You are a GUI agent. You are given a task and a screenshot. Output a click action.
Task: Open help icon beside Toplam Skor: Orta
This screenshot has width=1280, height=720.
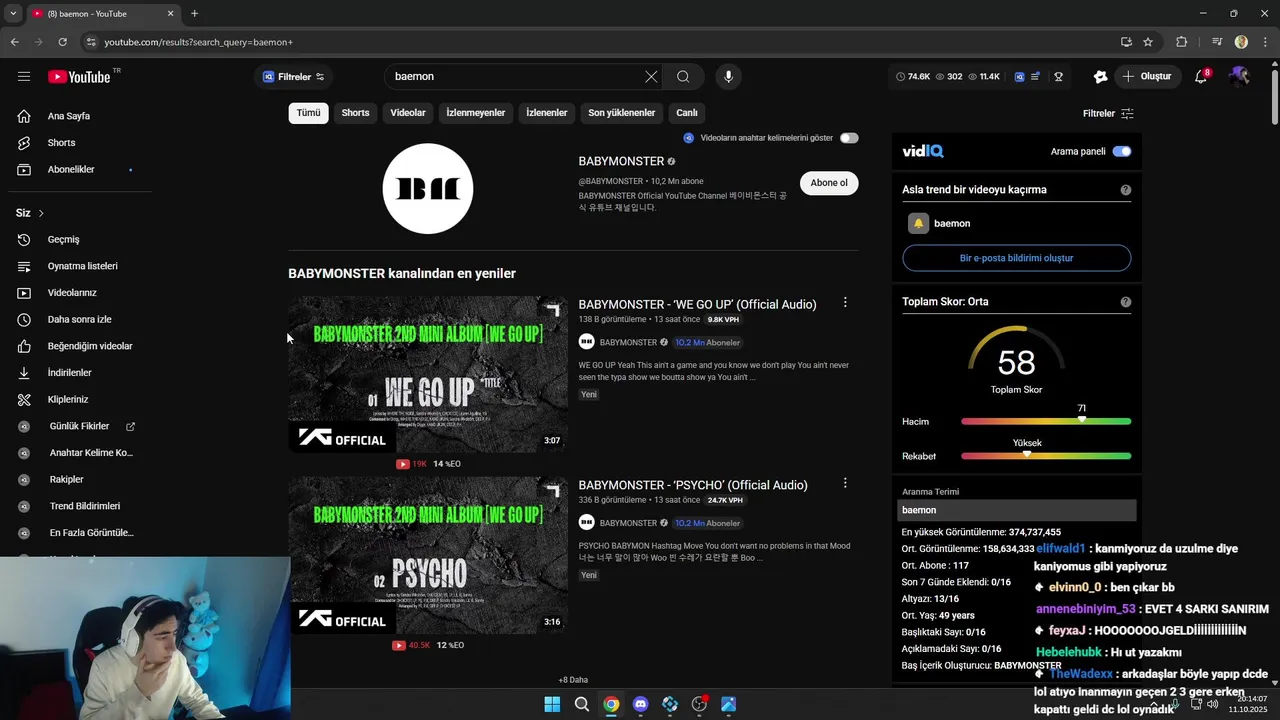click(1126, 302)
